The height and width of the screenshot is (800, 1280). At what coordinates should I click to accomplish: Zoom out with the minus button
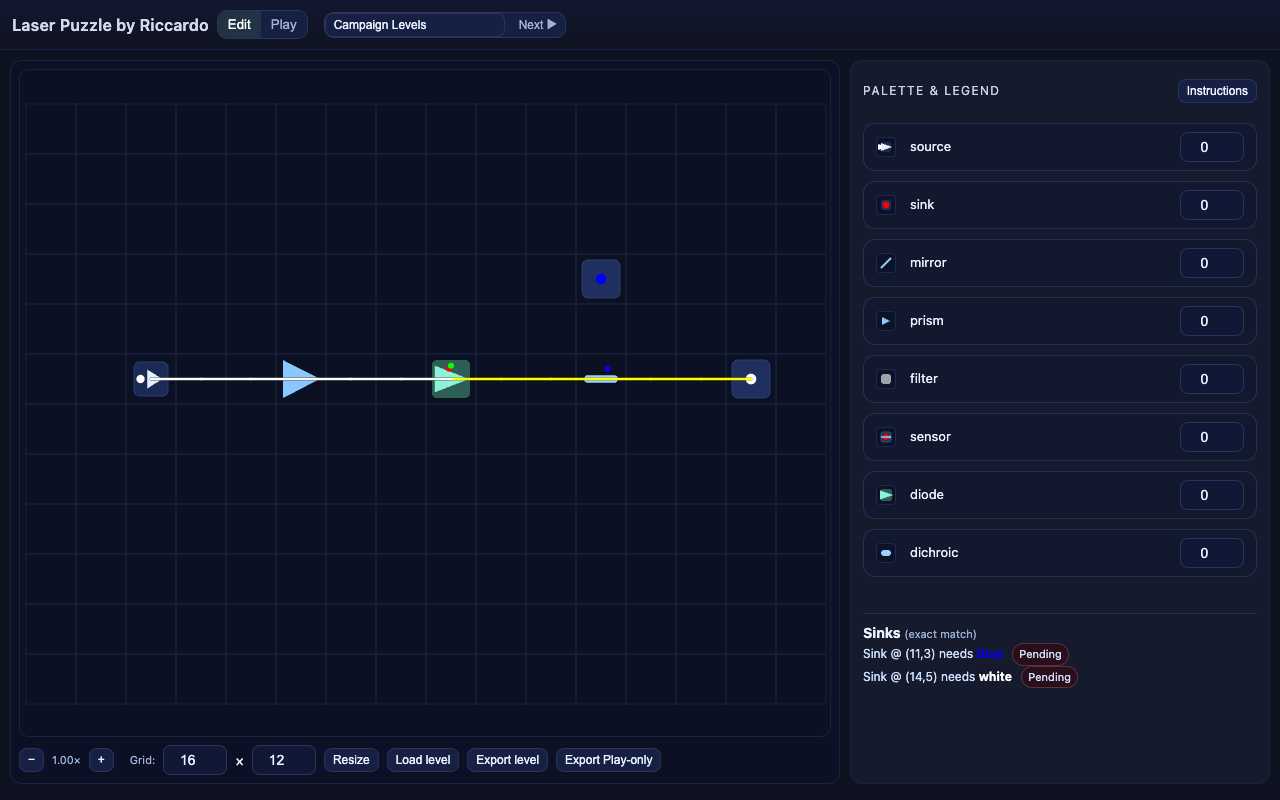pos(32,760)
